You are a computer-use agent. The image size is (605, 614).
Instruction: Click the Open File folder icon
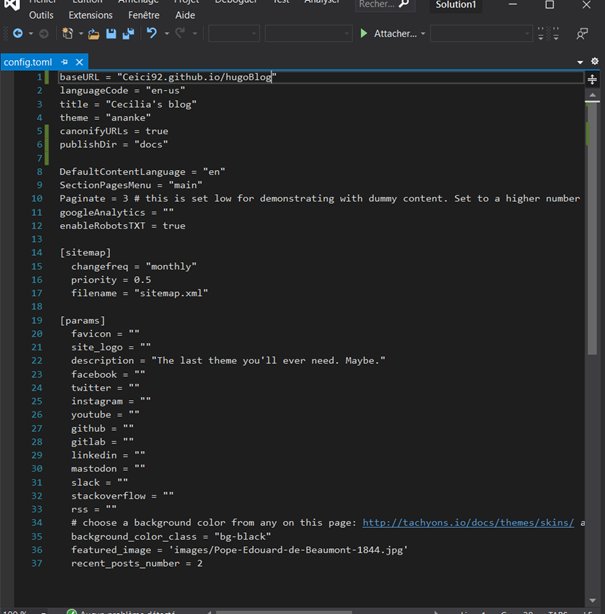tap(93, 34)
